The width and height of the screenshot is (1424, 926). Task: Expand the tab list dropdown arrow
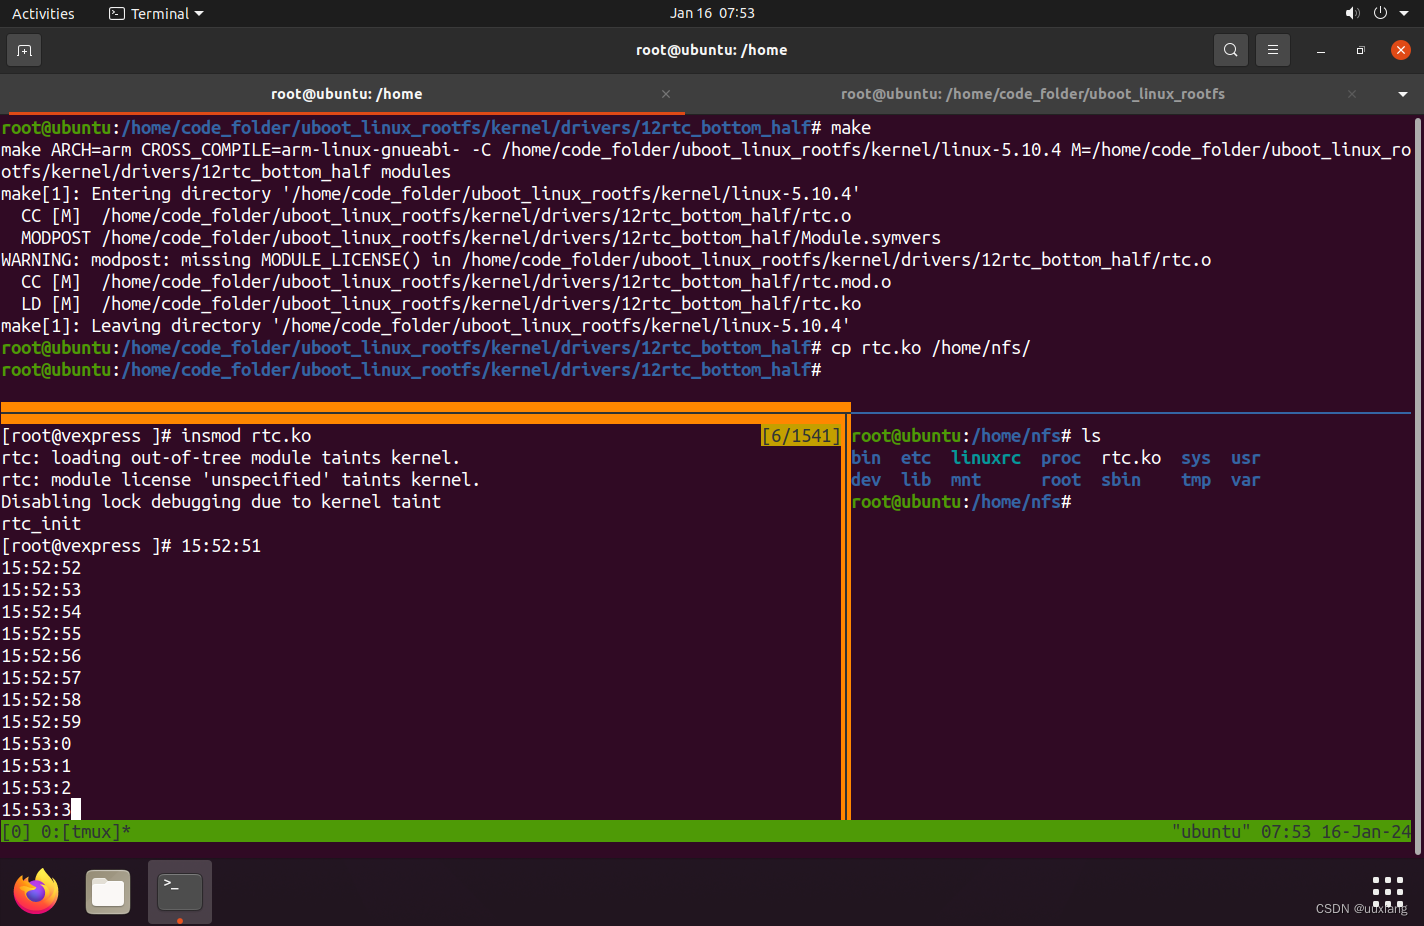coord(1403,94)
